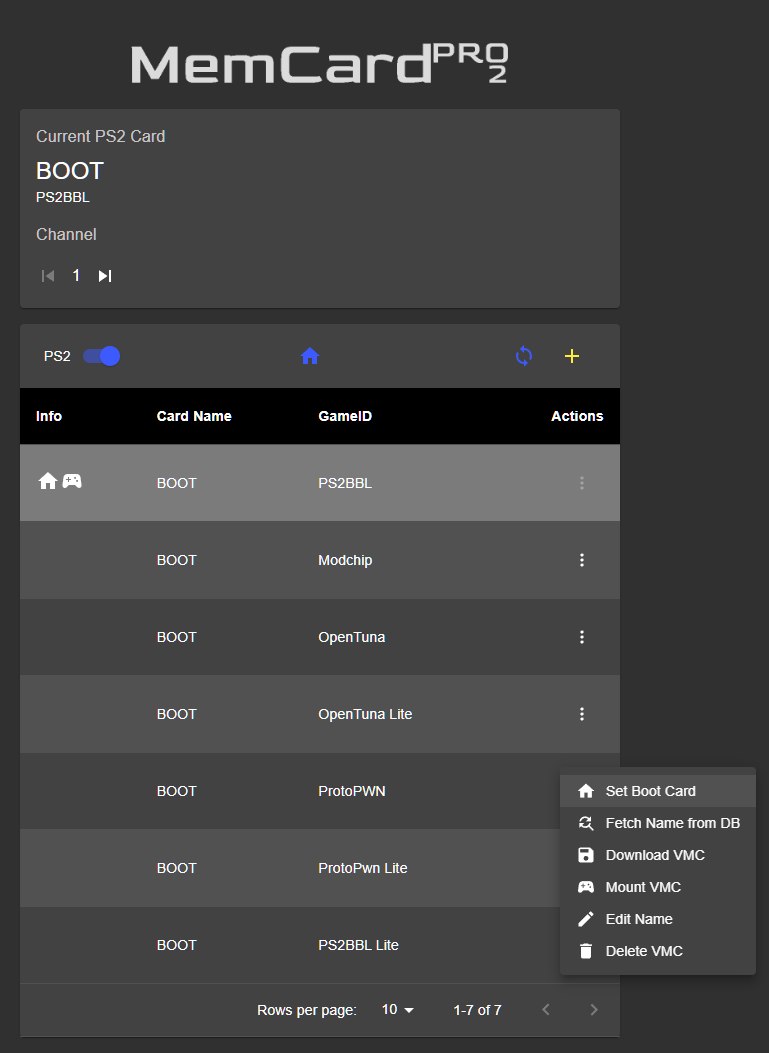This screenshot has width=769, height=1053.
Task: Choose Mount VMC in context menu
Action: 643,887
